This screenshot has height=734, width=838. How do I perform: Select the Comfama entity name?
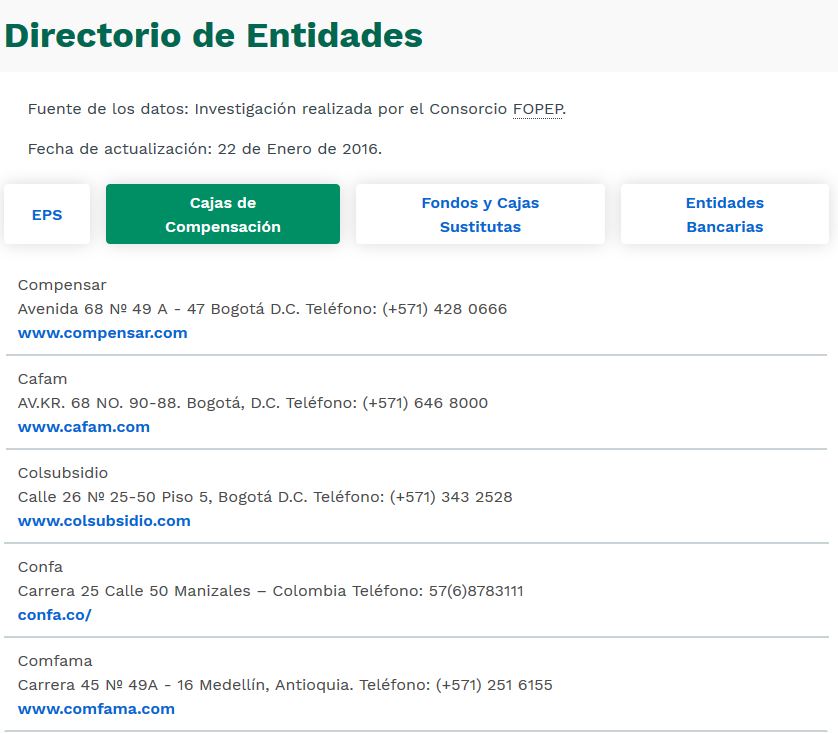coord(55,661)
